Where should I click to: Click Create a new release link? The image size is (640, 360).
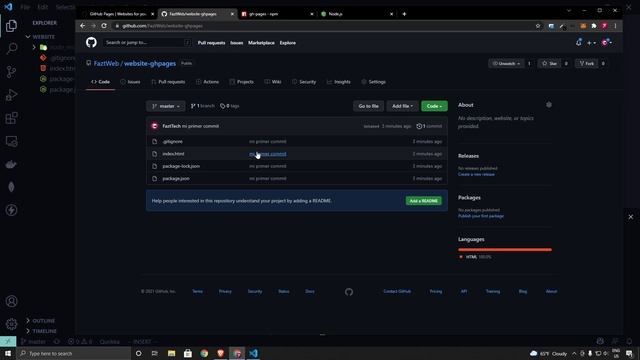tap(476, 174)
